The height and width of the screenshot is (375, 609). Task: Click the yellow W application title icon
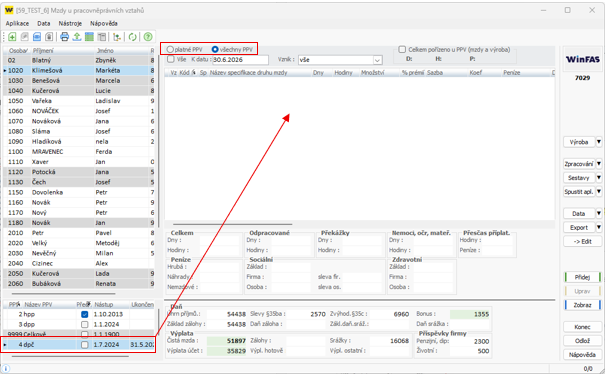coord(9,10)
